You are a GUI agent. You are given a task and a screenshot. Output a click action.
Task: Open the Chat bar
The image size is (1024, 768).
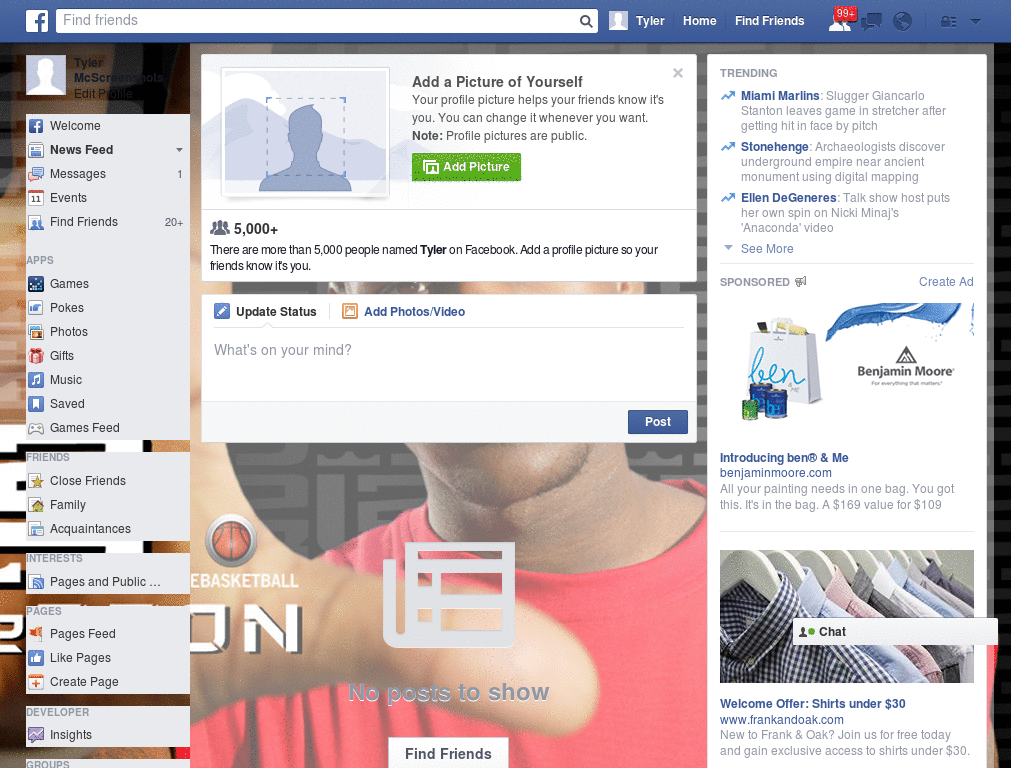(x=895, y=632)
